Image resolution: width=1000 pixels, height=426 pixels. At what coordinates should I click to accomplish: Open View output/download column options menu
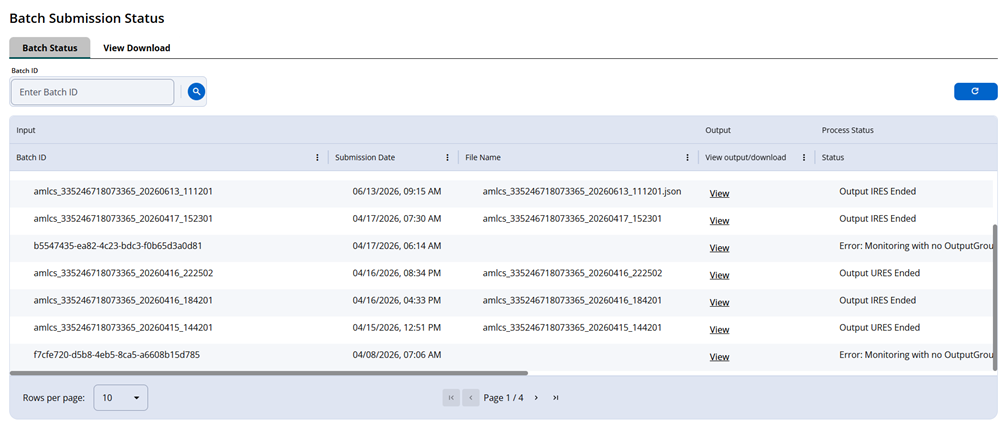coord(804,158)
